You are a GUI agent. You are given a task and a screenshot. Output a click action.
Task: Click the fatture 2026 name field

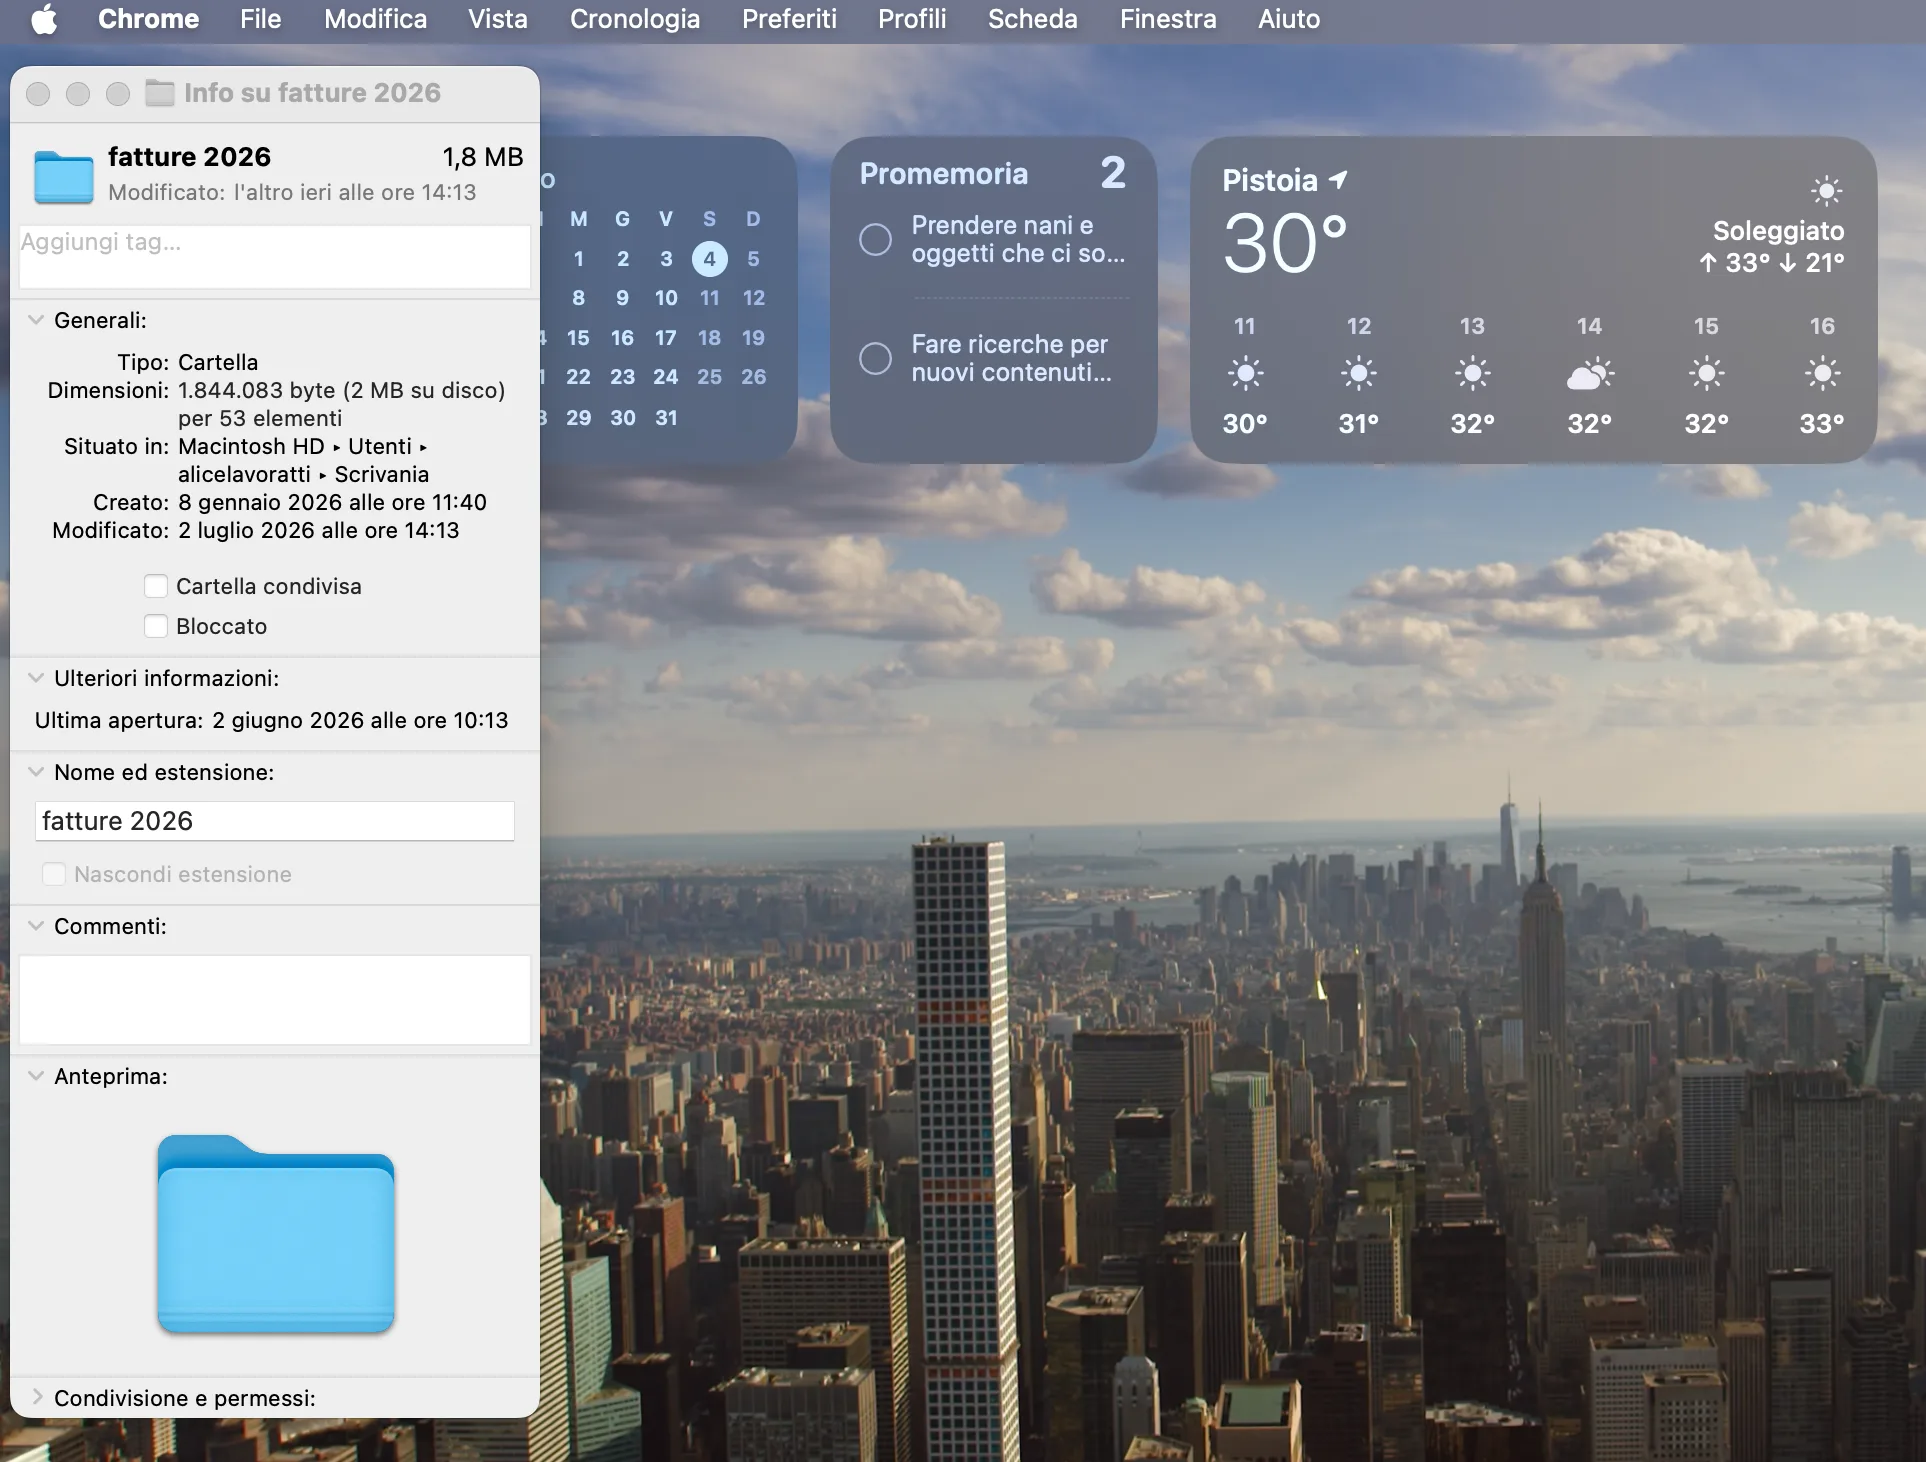275,821
